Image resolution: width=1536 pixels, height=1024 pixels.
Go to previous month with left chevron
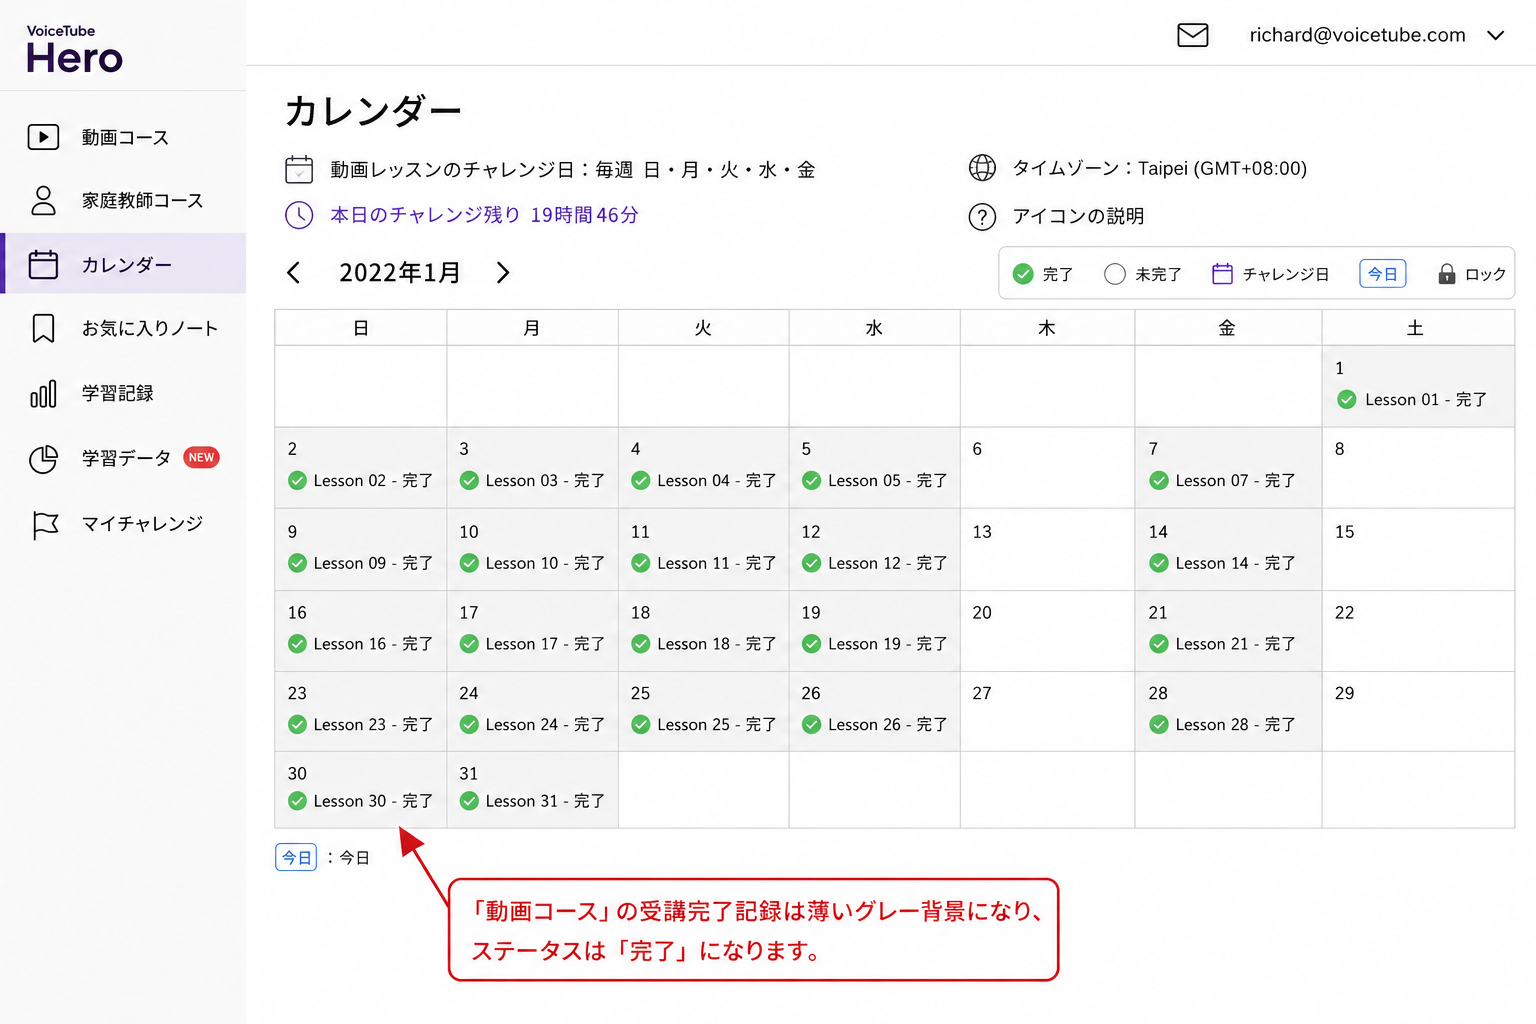[x=293, y=273]
